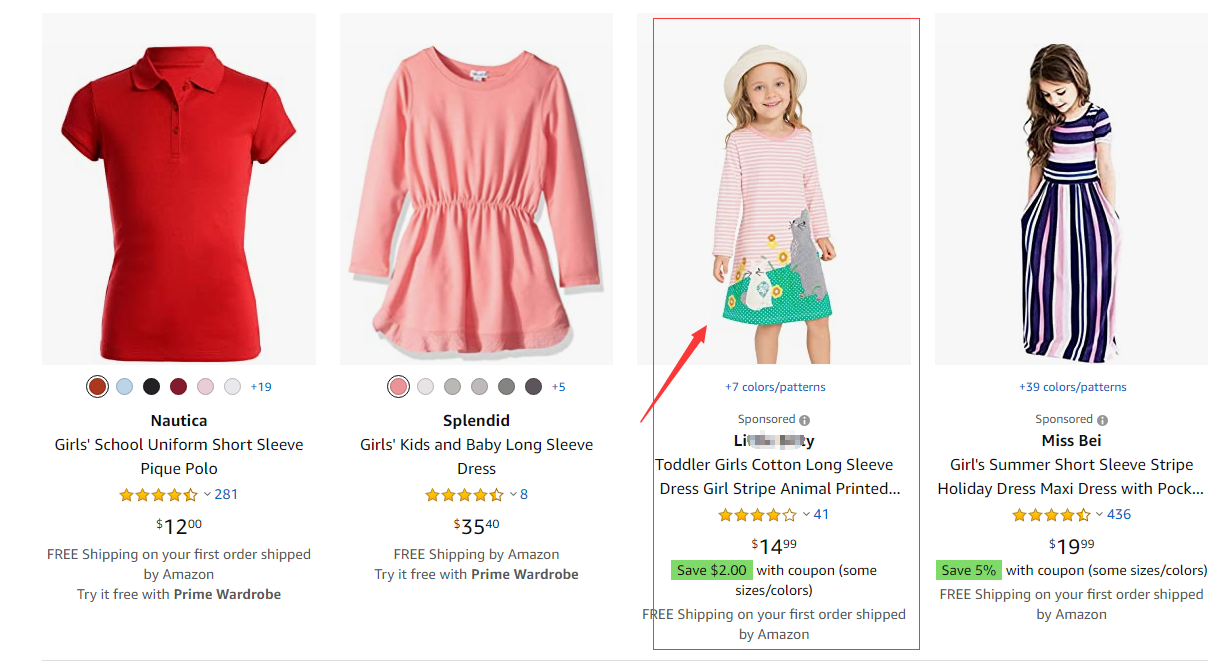This screenshot has height=661, width=1229.
Task: Open the +7 colors/patterns link
Action: pos(775,387)
